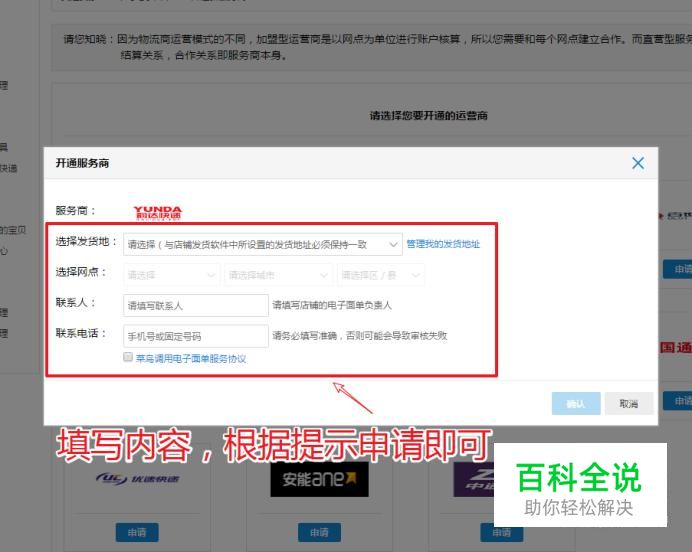The width and height of the screenshot is (692, 552).
Task: Focus the 手机号或固定号码 phone field
Action: point(196,336)
